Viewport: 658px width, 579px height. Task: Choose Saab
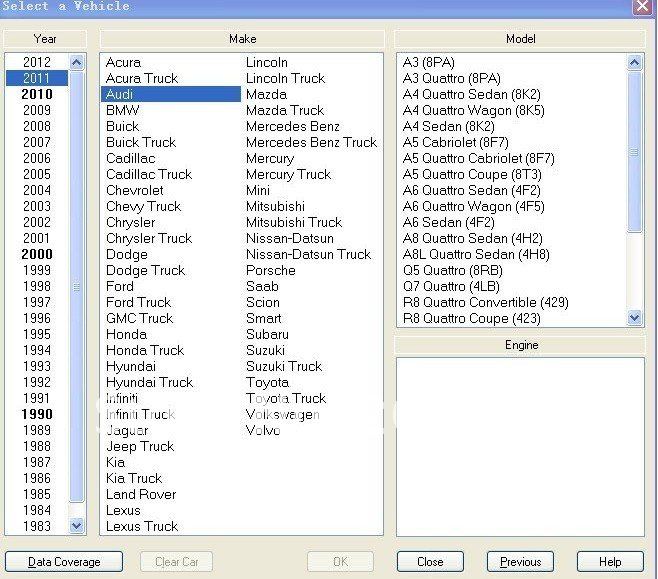click(x=262, y=286)
